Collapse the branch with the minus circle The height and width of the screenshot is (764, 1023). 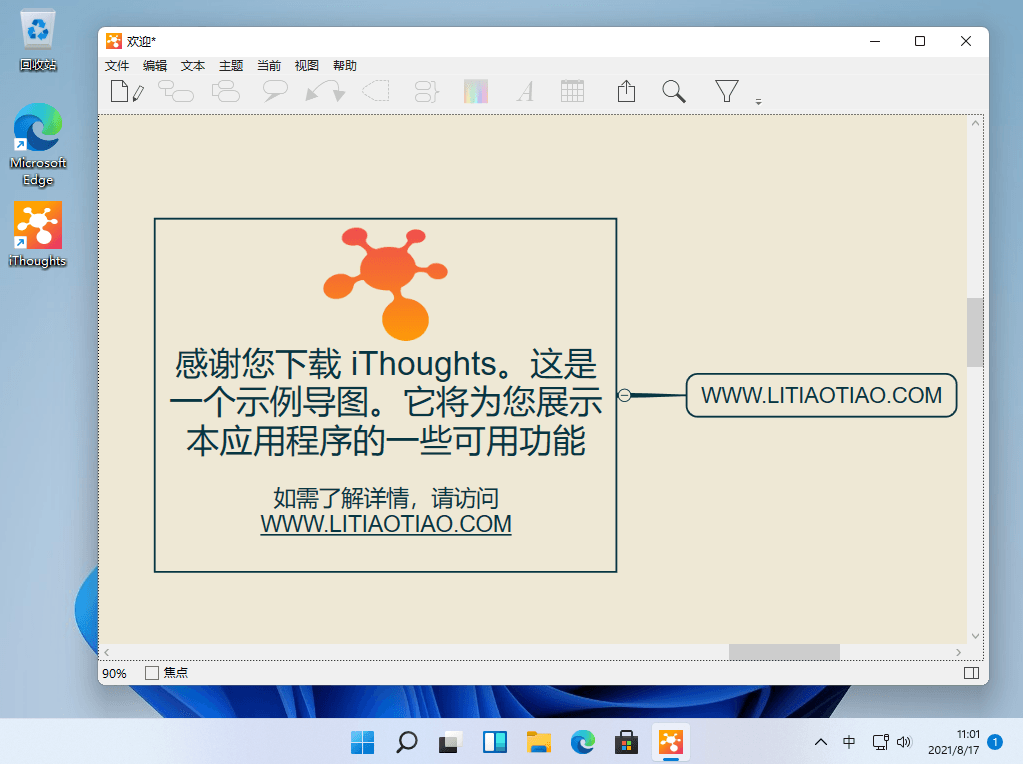[624, 395]
